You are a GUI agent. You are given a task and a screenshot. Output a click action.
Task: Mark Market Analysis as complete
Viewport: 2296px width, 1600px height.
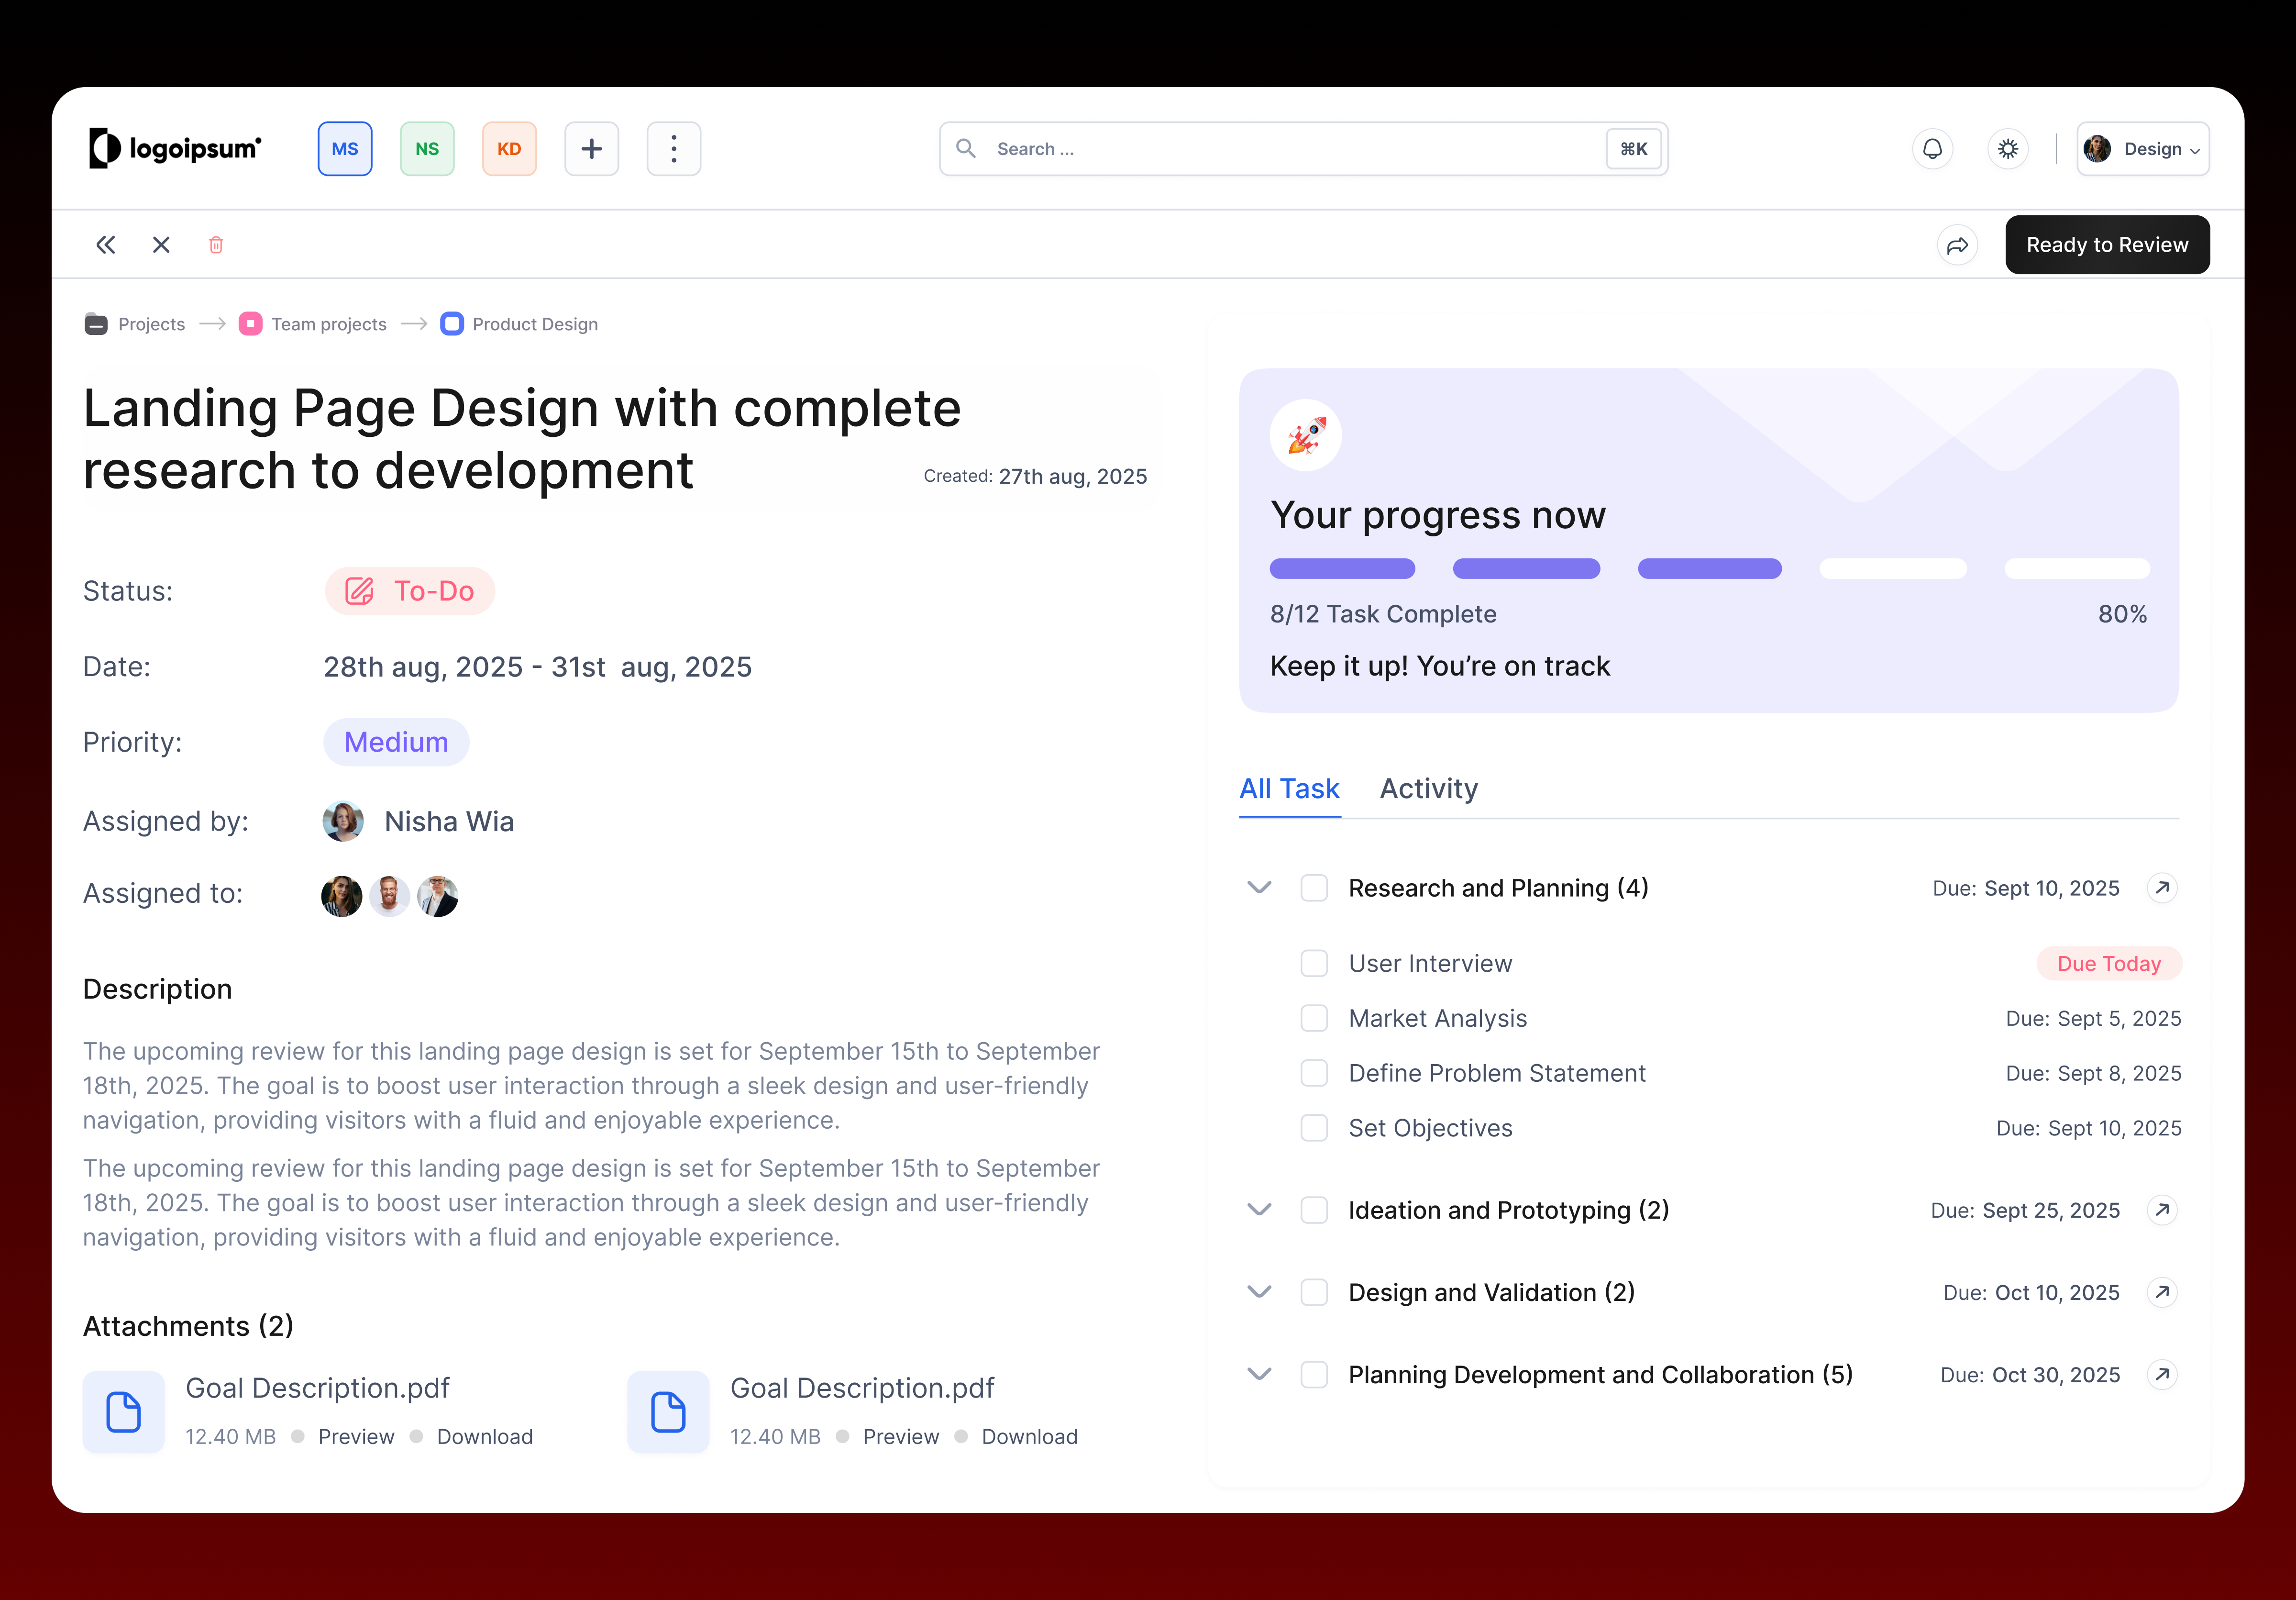1314,1018
